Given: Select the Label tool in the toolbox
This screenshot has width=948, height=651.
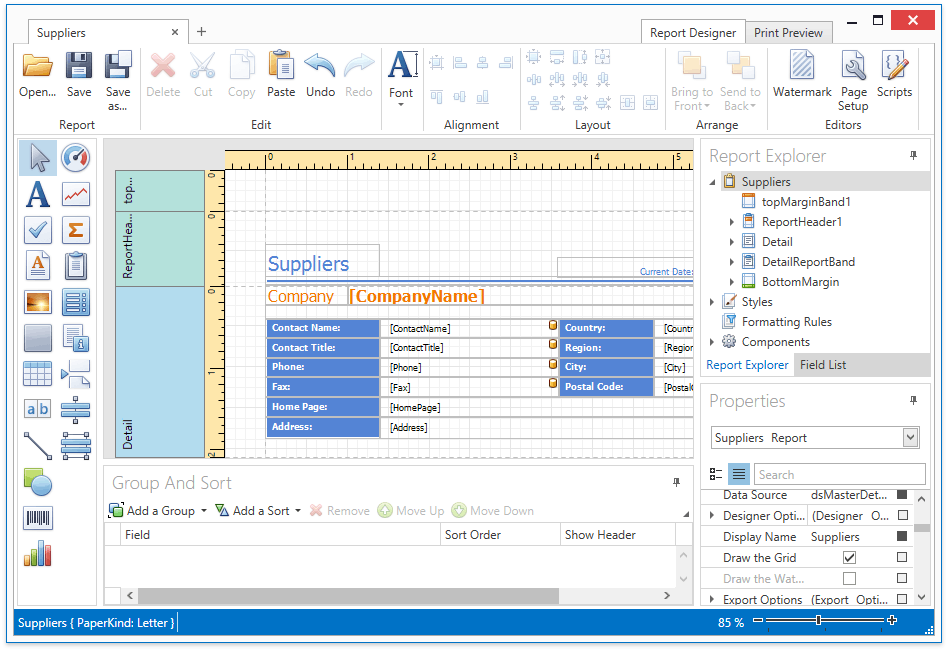Looking at the screenshot, I should click(x=37, y=194).
